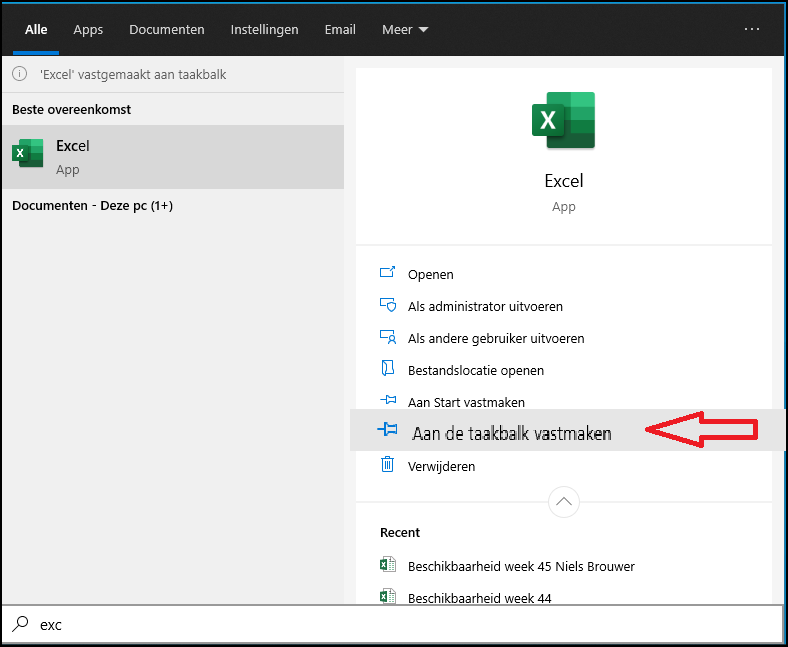788x647 pixels.
Task: Choose Als andere gebruiker uitvoeren
Action: 496,338
